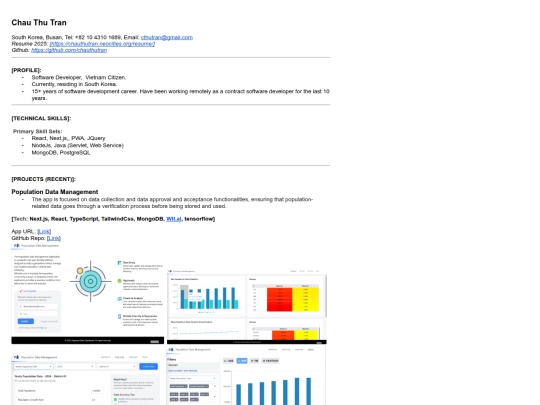Click the Filters and bar chart screenshot
This screenshot has width=540, height=405.
point(247,375)
